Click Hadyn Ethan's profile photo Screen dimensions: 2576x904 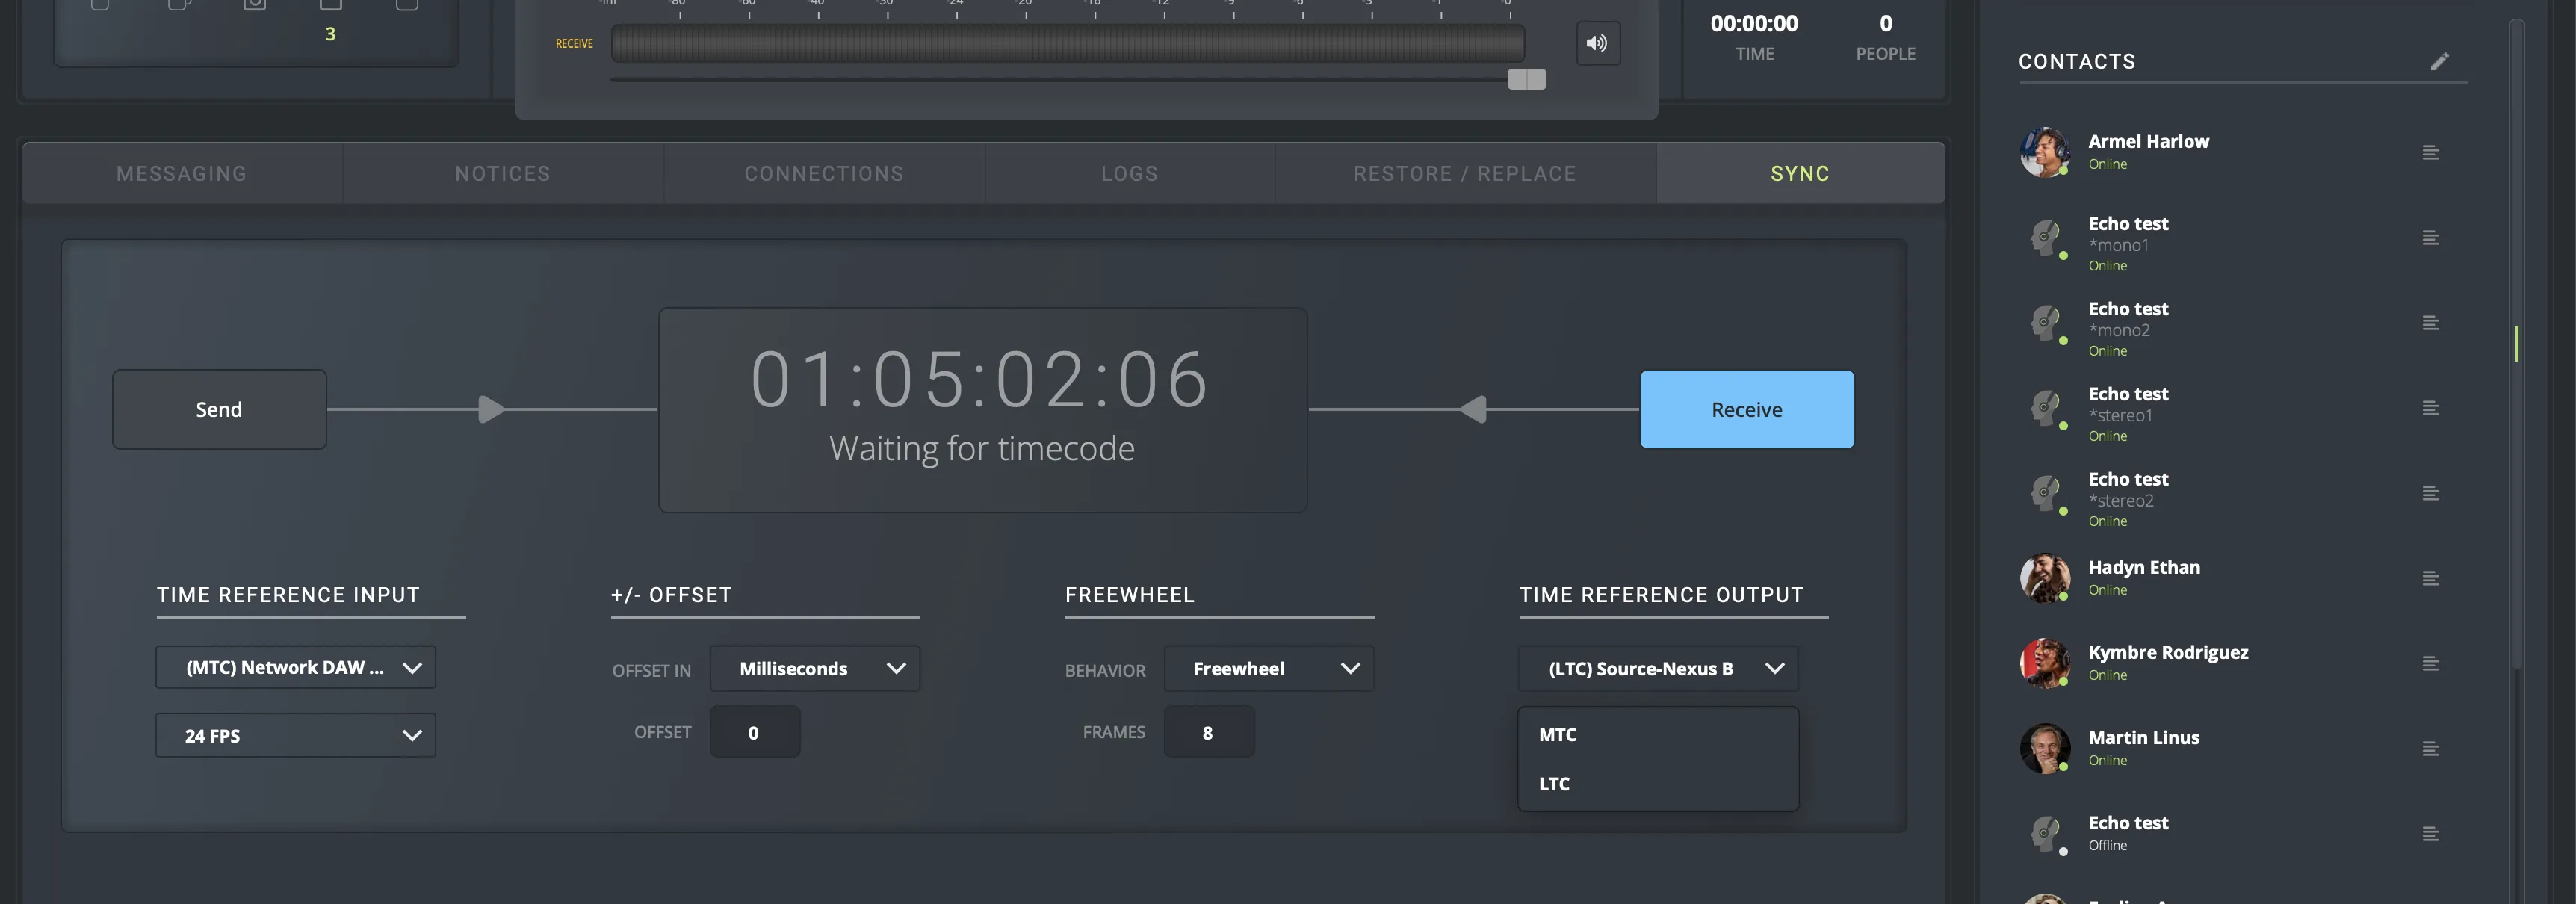tap(2045, 577)
